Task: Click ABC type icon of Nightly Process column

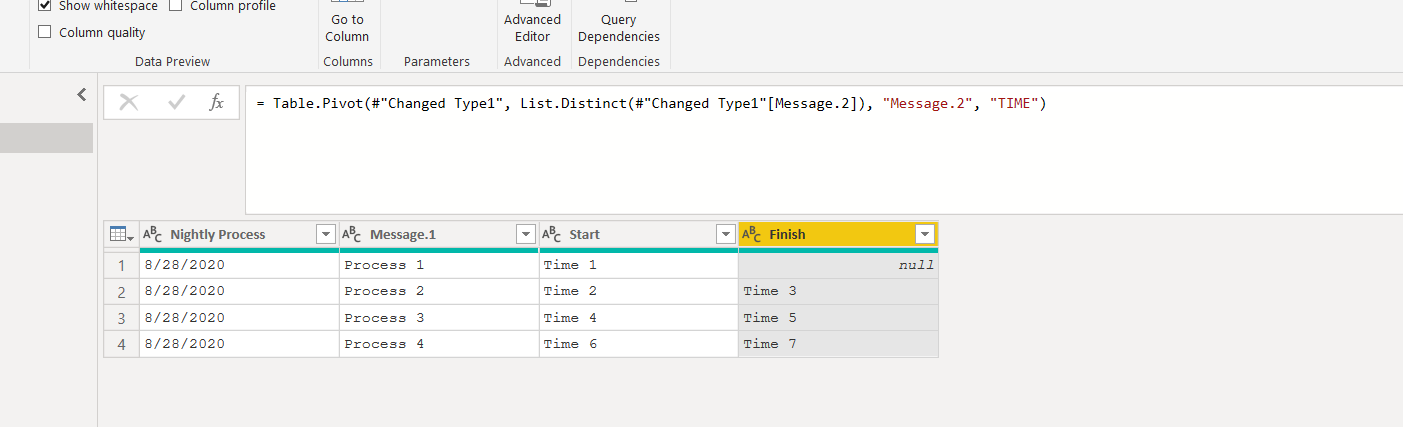Action: click(152, 235)
